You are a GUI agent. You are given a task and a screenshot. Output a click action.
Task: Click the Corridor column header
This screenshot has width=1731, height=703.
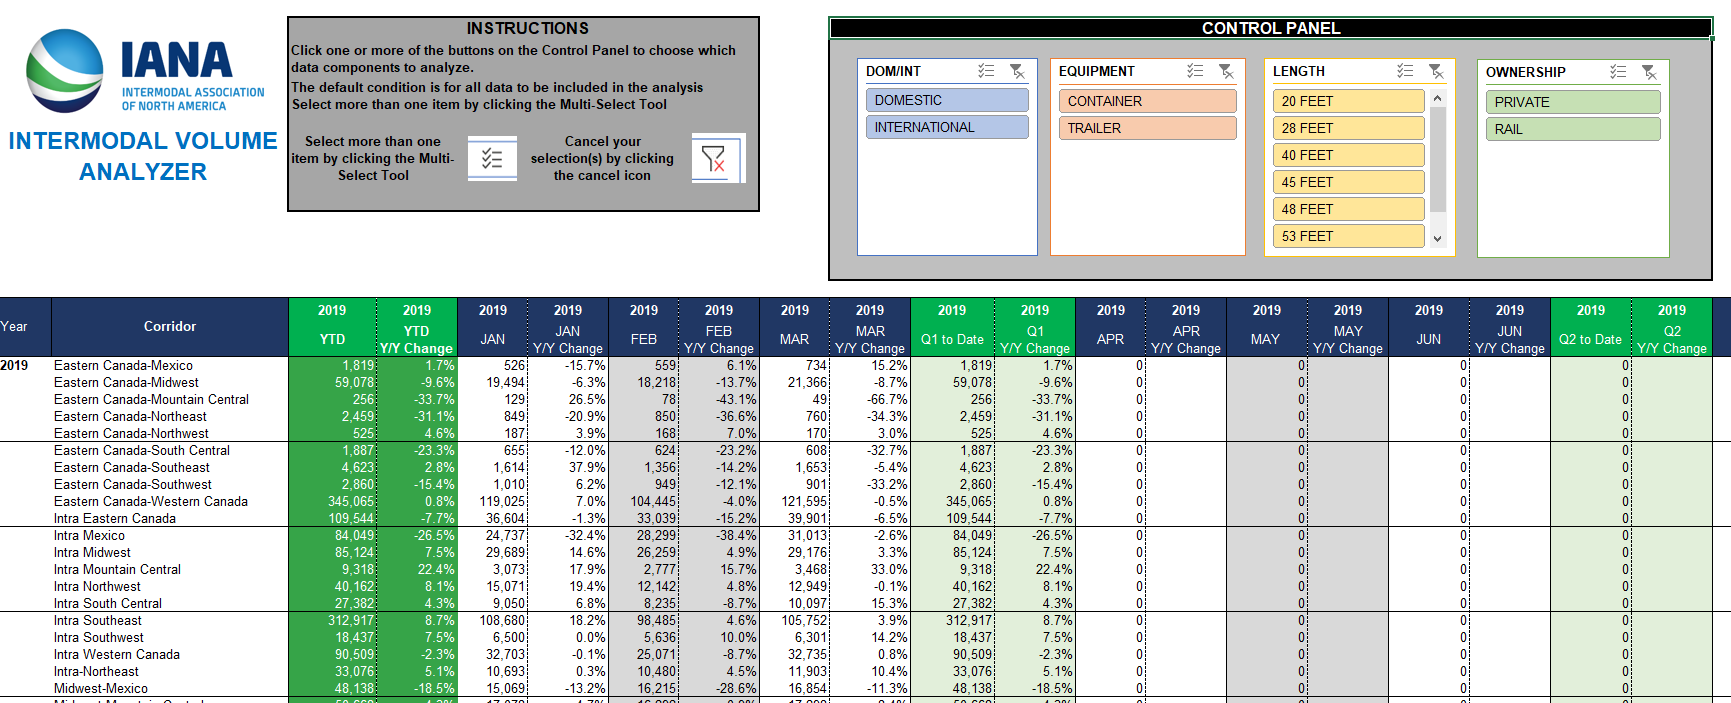(170, 326)
